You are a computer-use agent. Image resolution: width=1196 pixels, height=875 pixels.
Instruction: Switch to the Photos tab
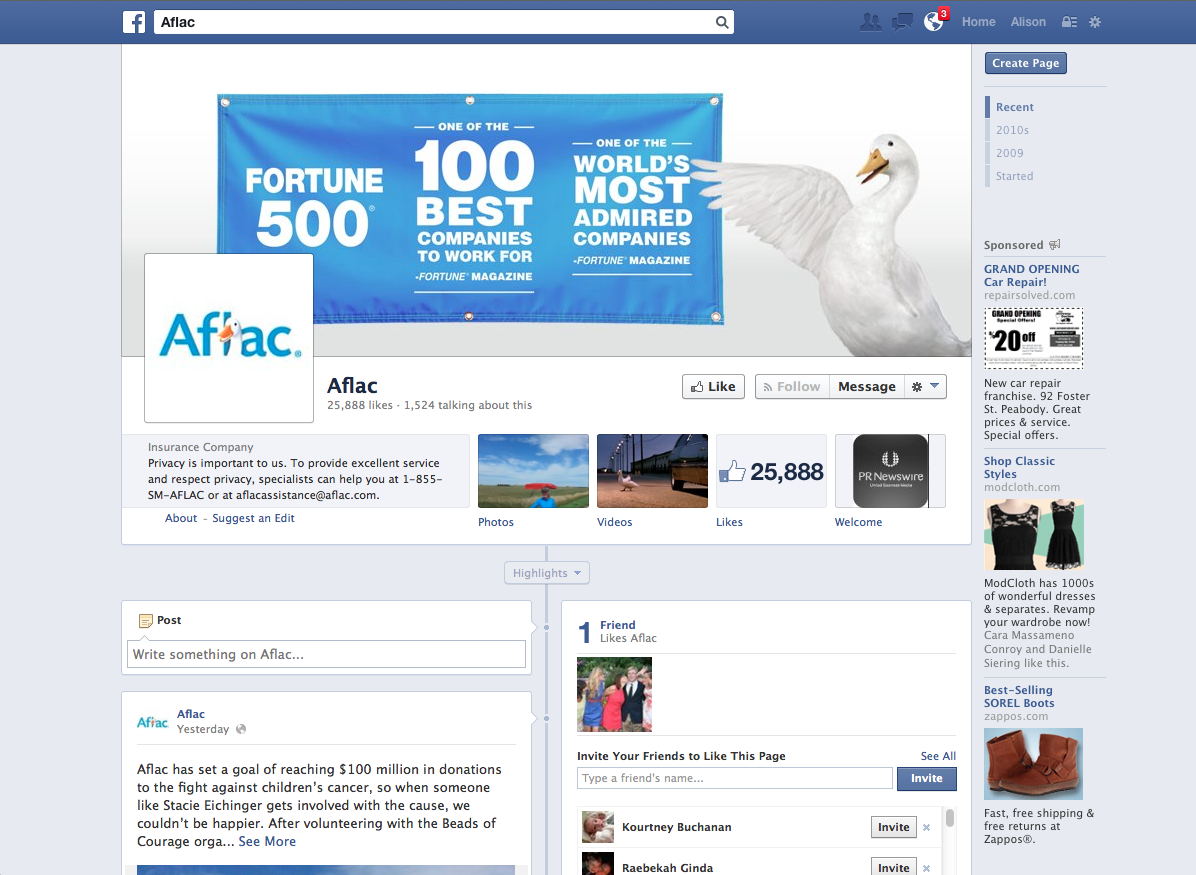point(533,470)
